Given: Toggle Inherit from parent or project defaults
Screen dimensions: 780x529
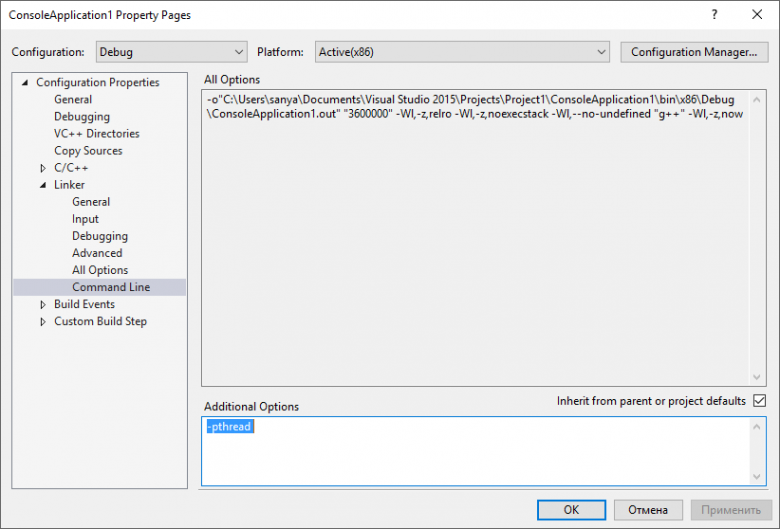Looking at the screenshot, I should click(759, 401).
